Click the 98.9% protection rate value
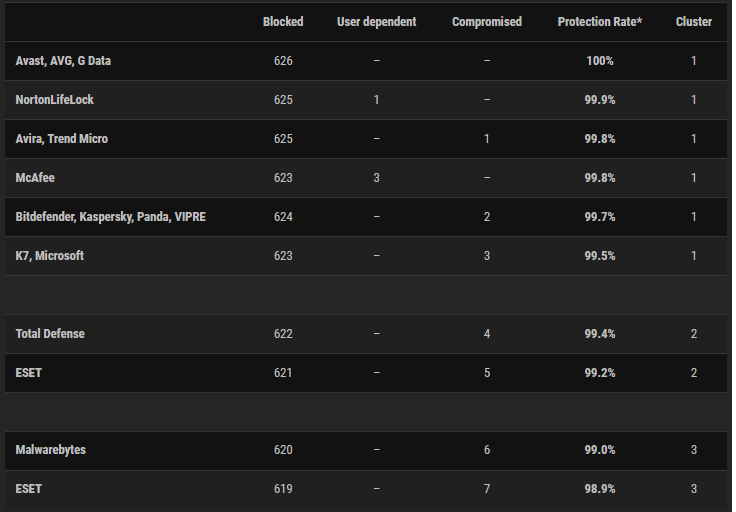 599,489
